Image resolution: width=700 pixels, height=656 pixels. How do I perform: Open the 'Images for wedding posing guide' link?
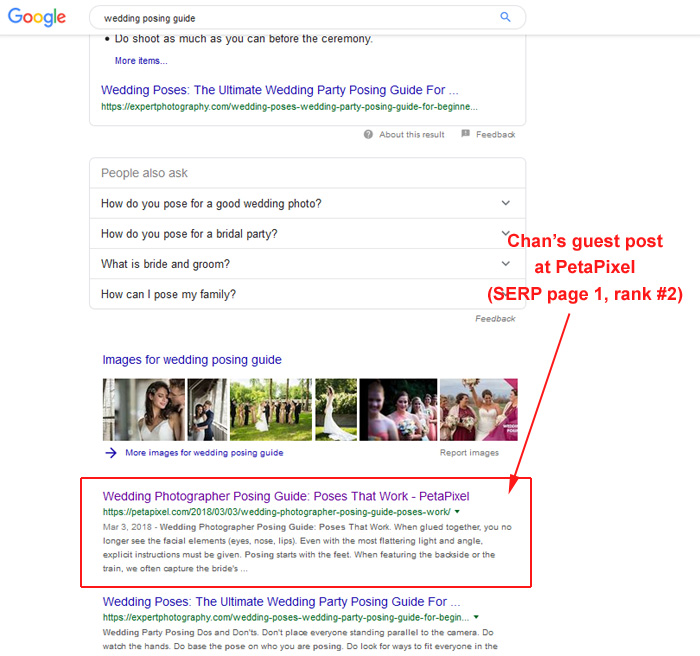coord(192,360)
